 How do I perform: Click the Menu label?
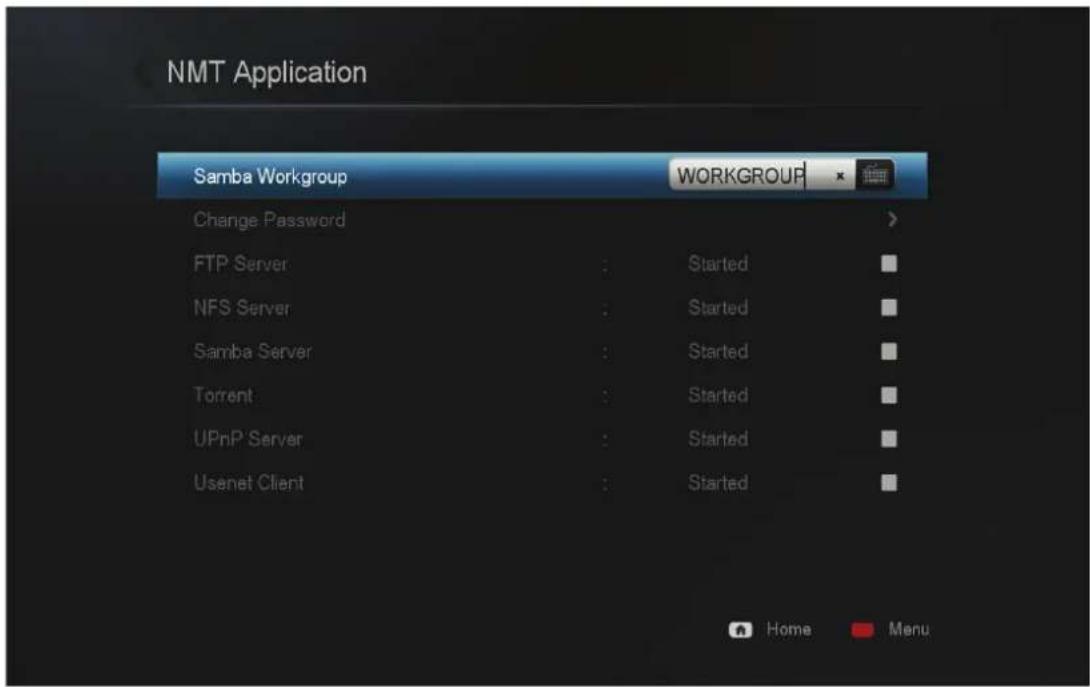pos(909,629)
